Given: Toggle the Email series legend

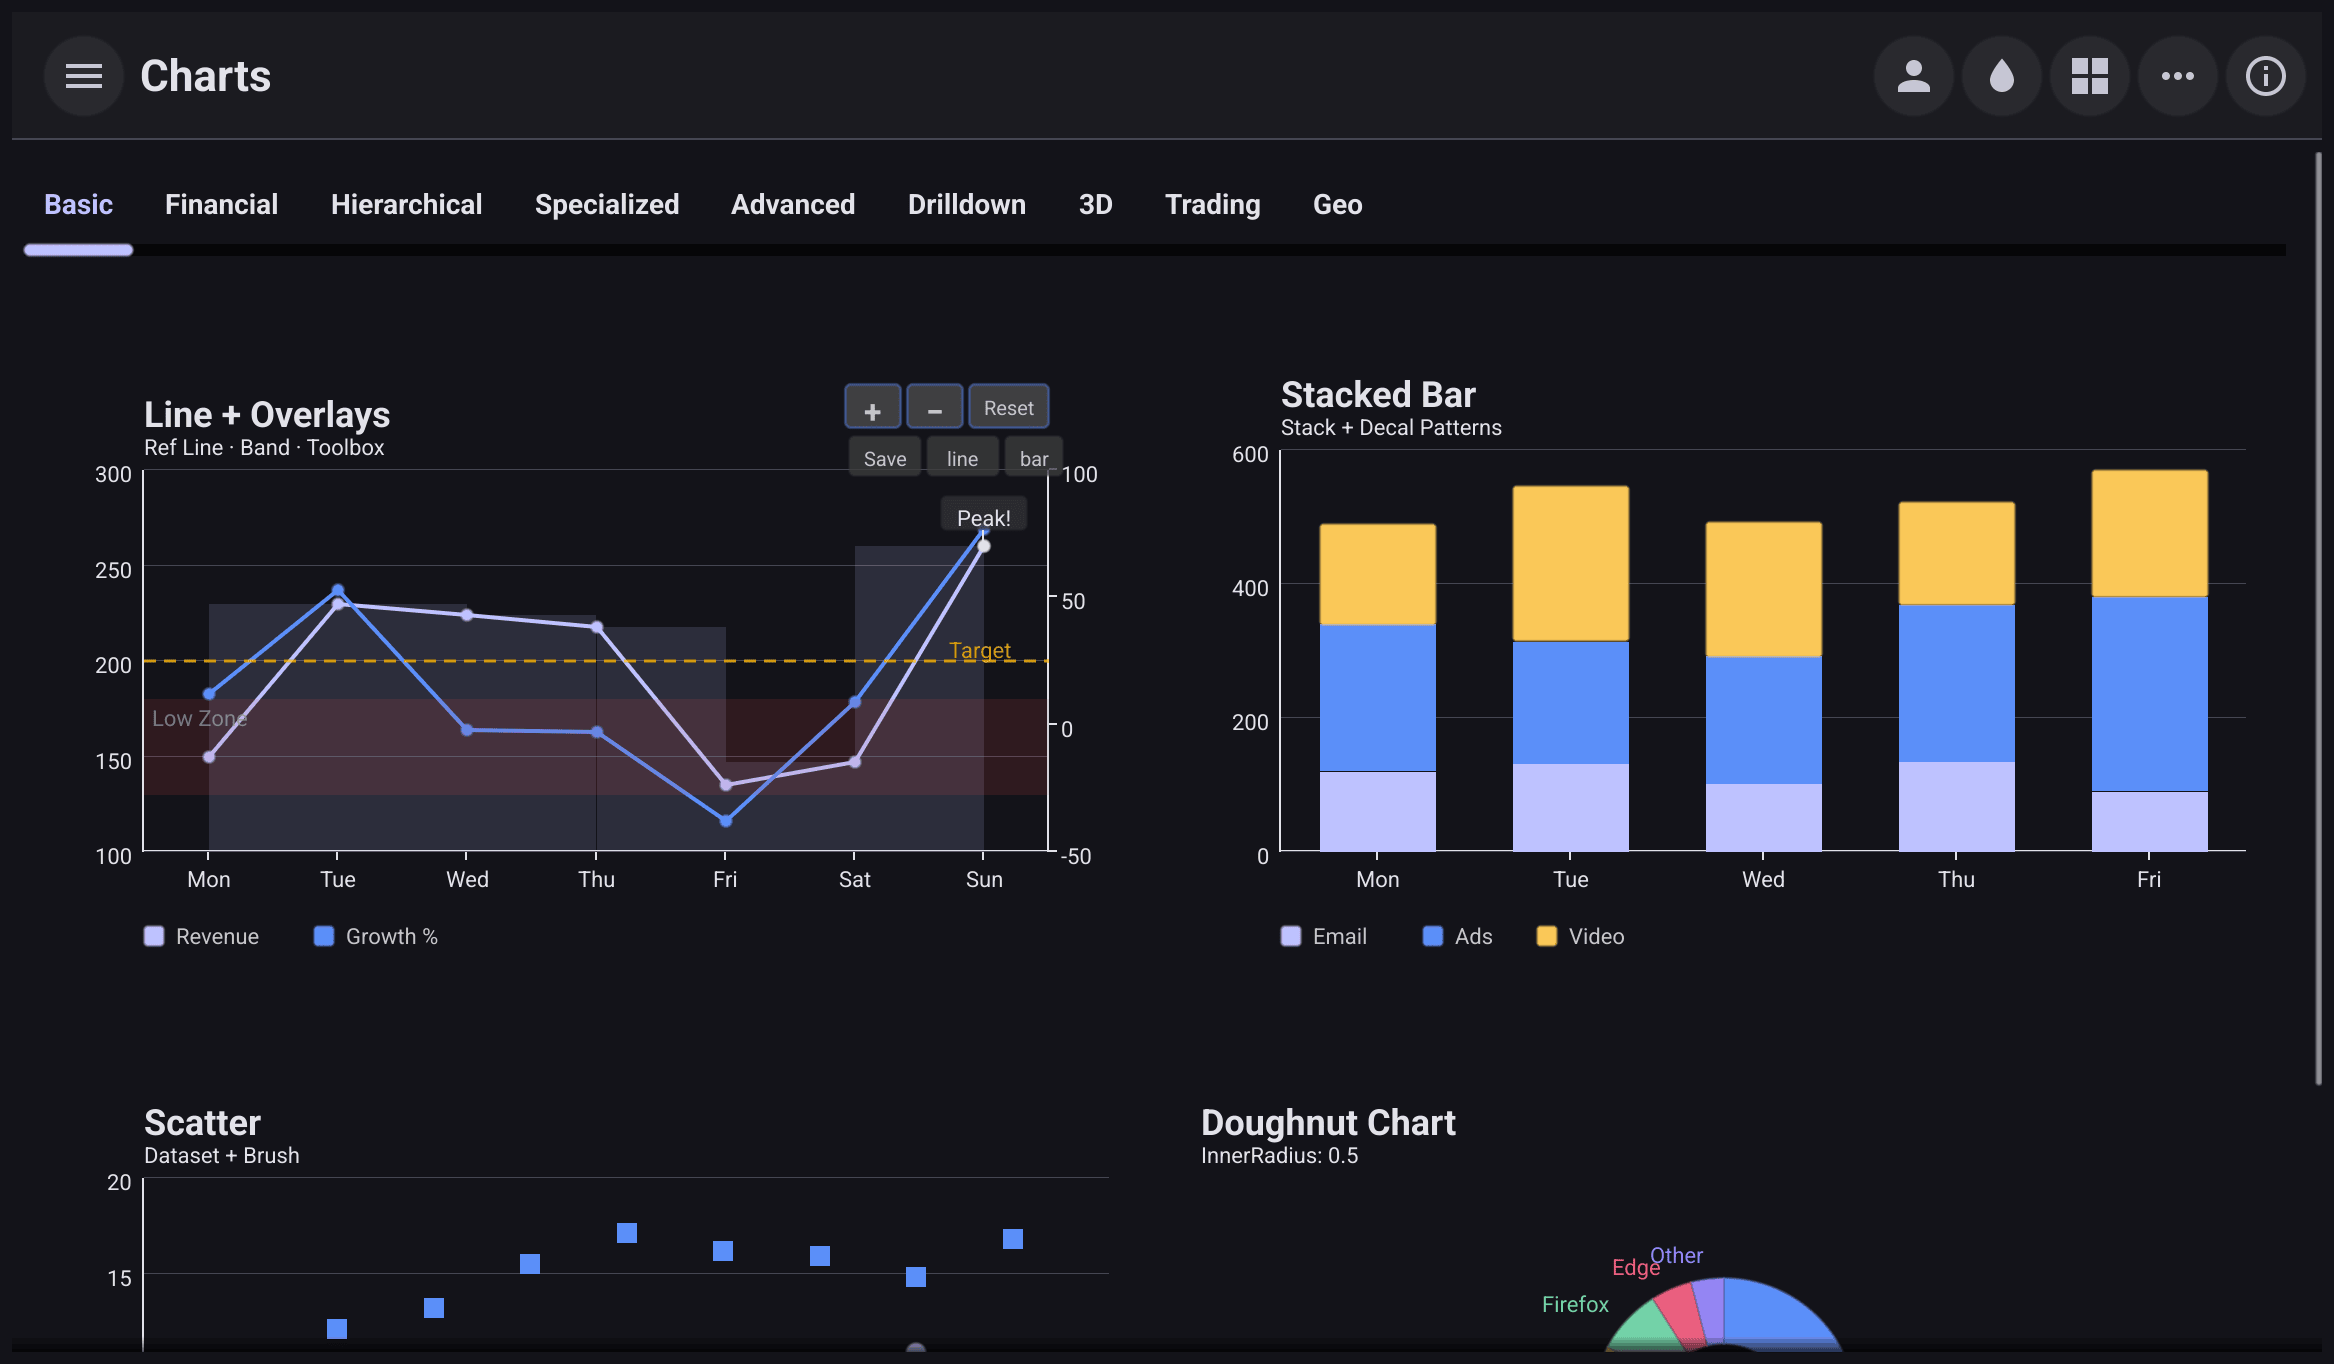Looking at the screenshot, I should (x=1324, y=936).
